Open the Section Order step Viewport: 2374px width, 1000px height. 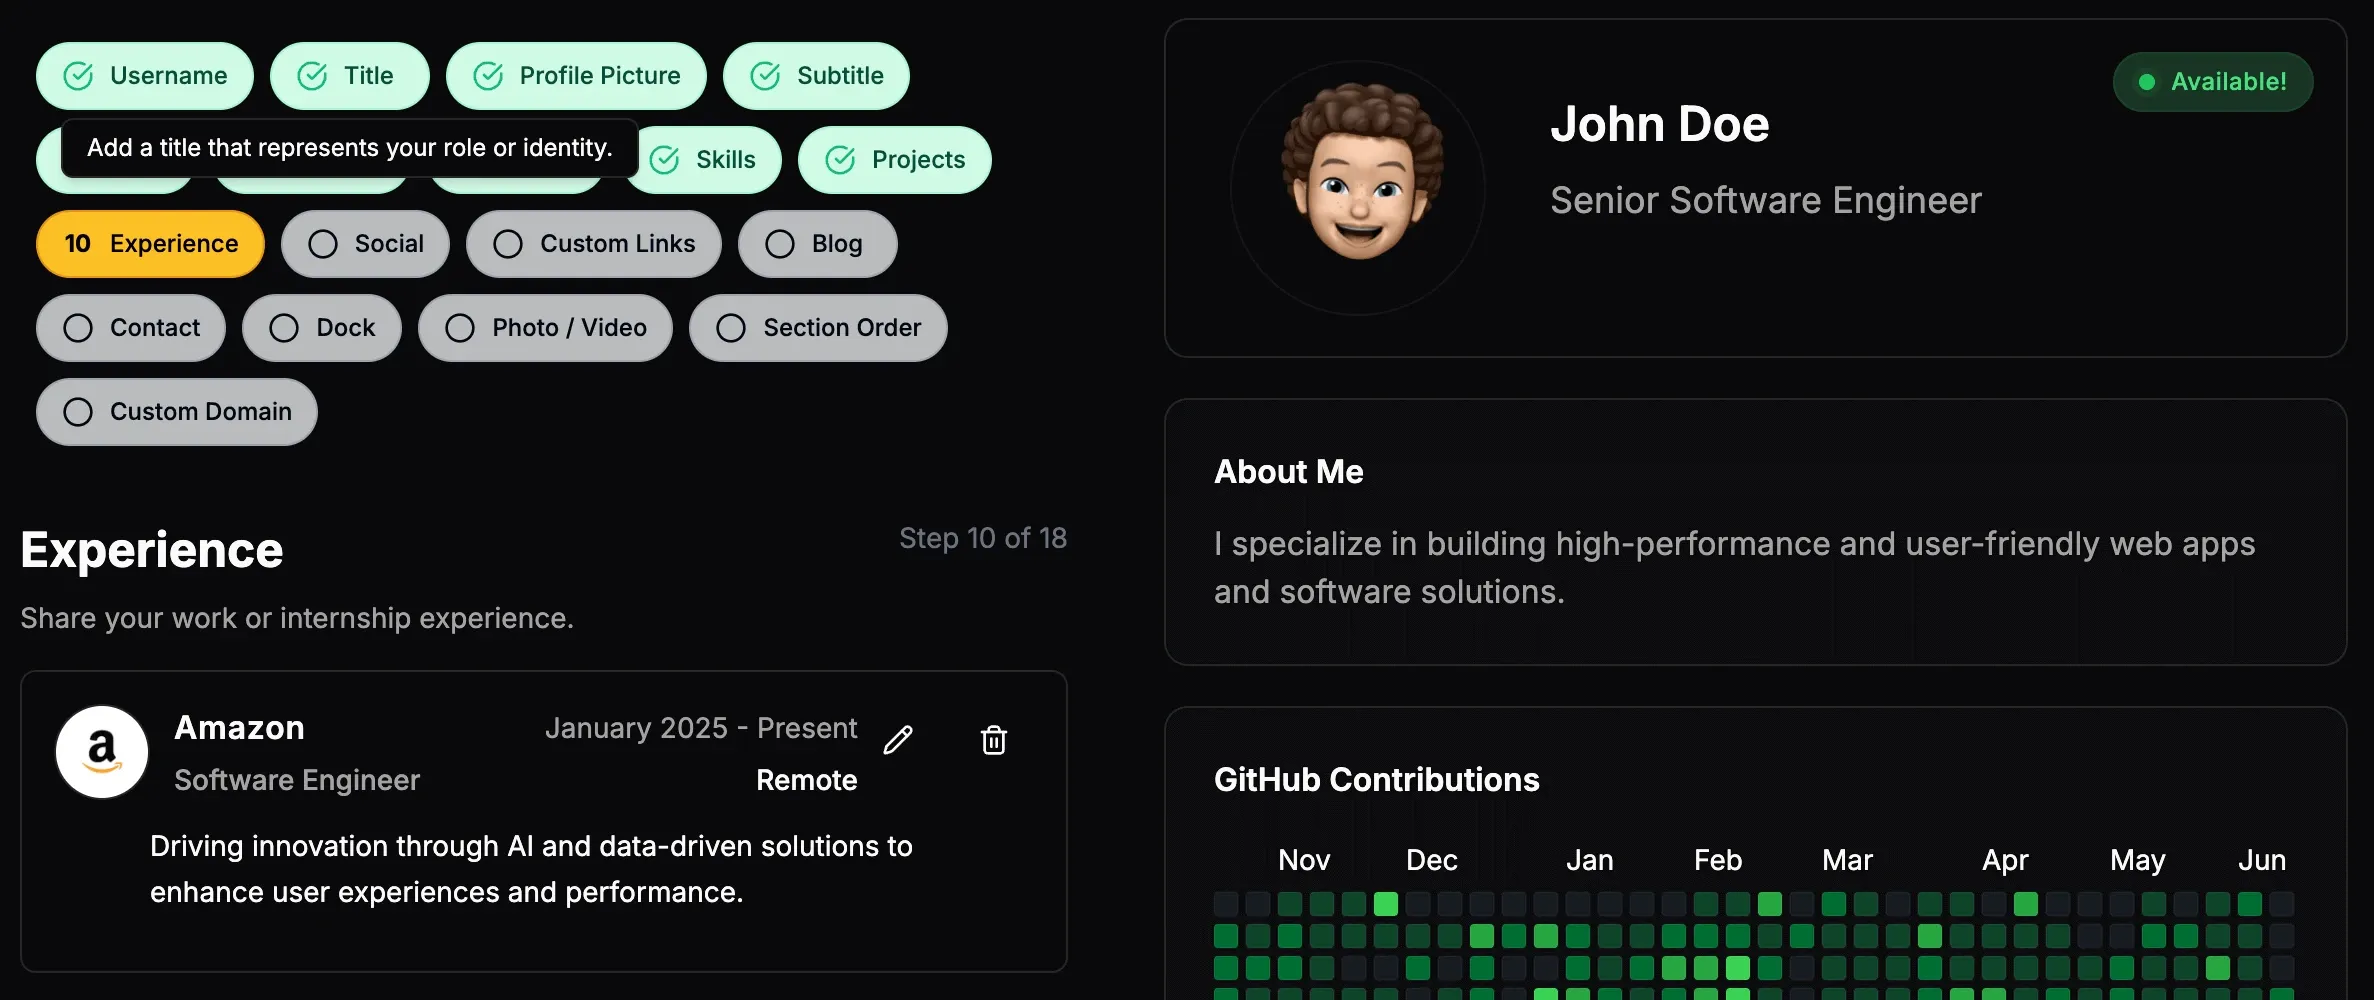(817, 328)
